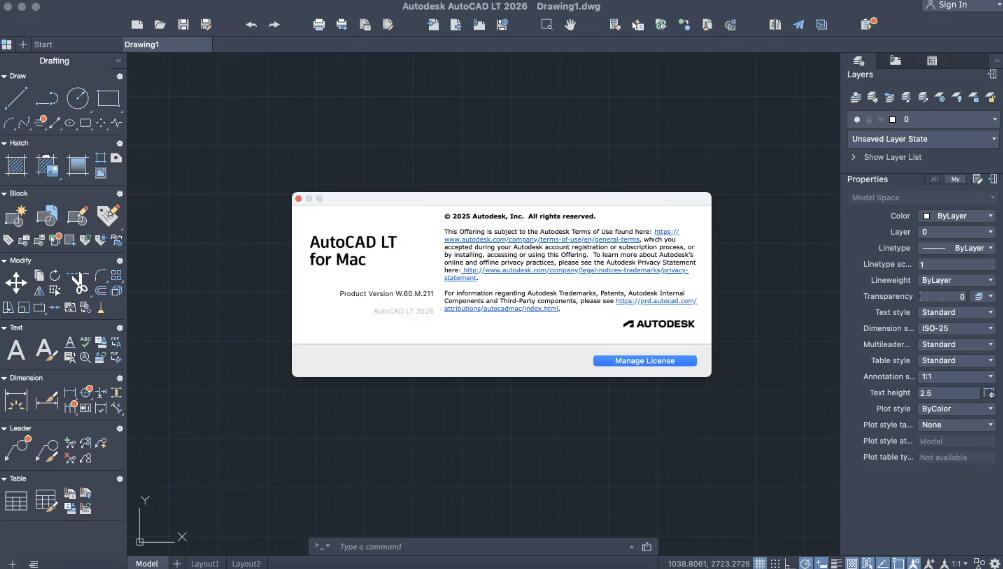This screenshot has height=569, width=1003.
Task: Switch to the Drawing1 file tab
Action: point(168,44)
